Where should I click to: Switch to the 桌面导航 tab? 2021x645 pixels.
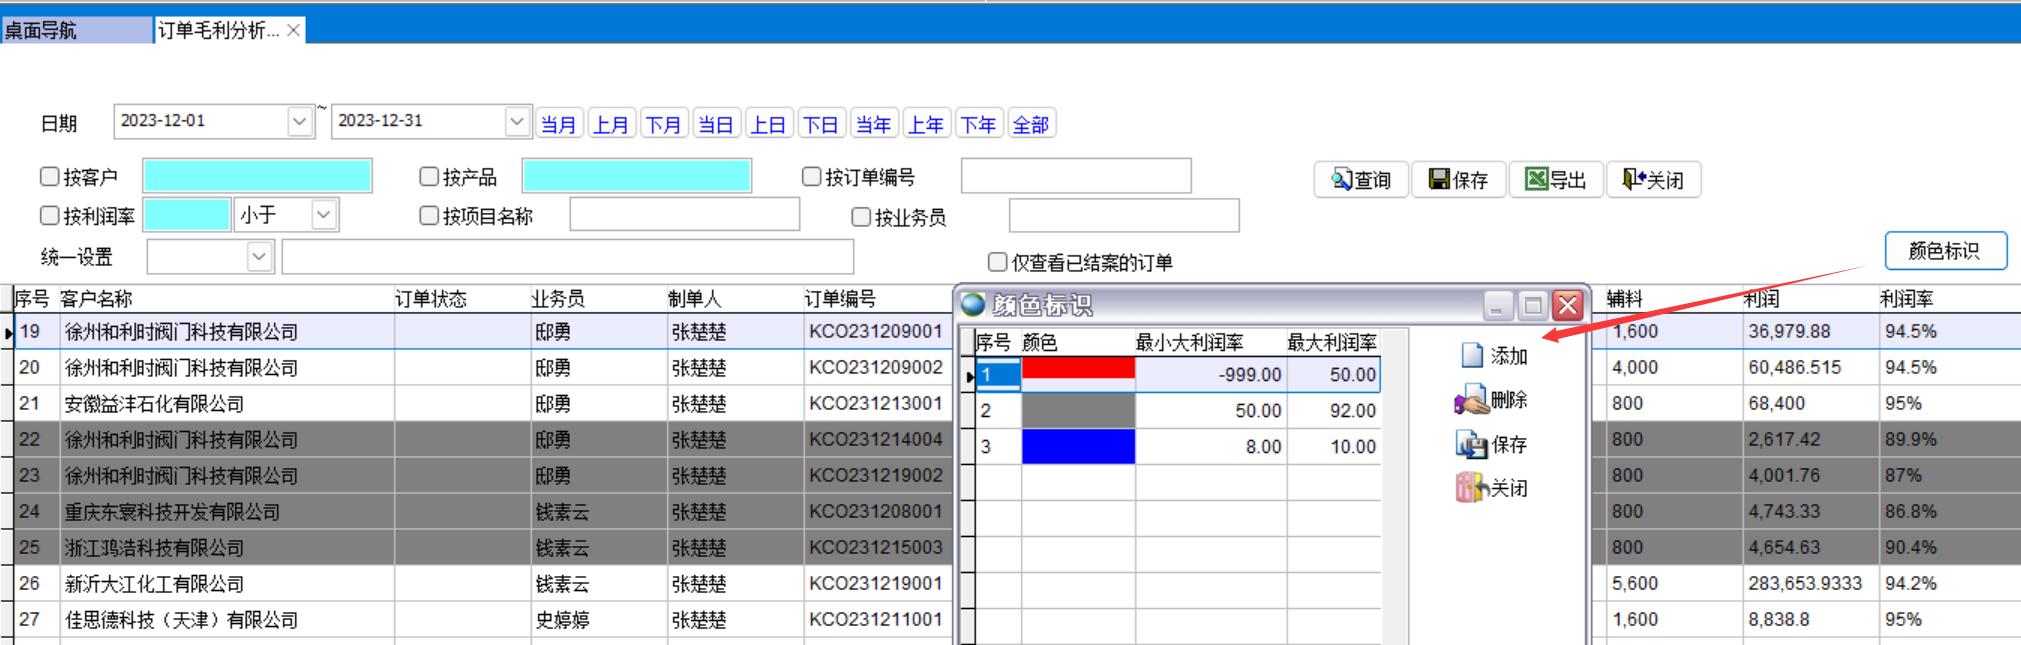click(x=76, y=31)
